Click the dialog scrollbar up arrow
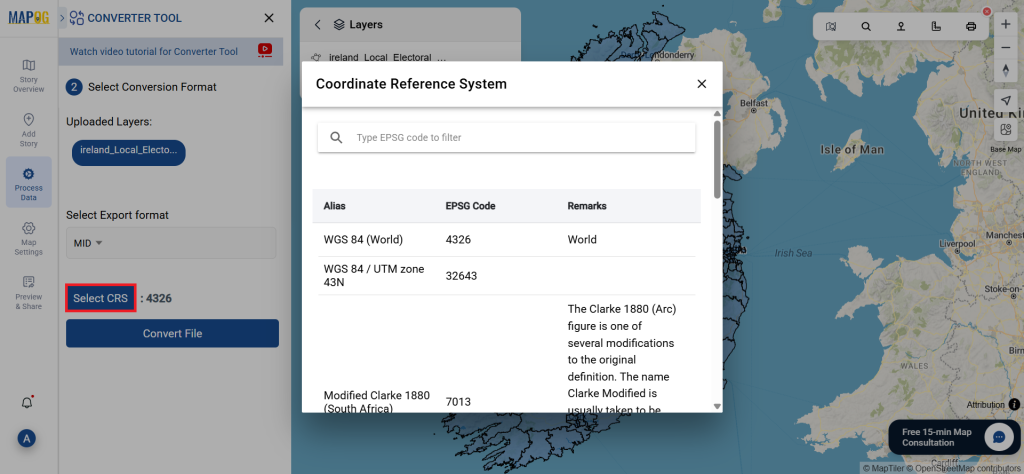The width and height of the screenshot is (1024, 474). [x=717, y=114]
